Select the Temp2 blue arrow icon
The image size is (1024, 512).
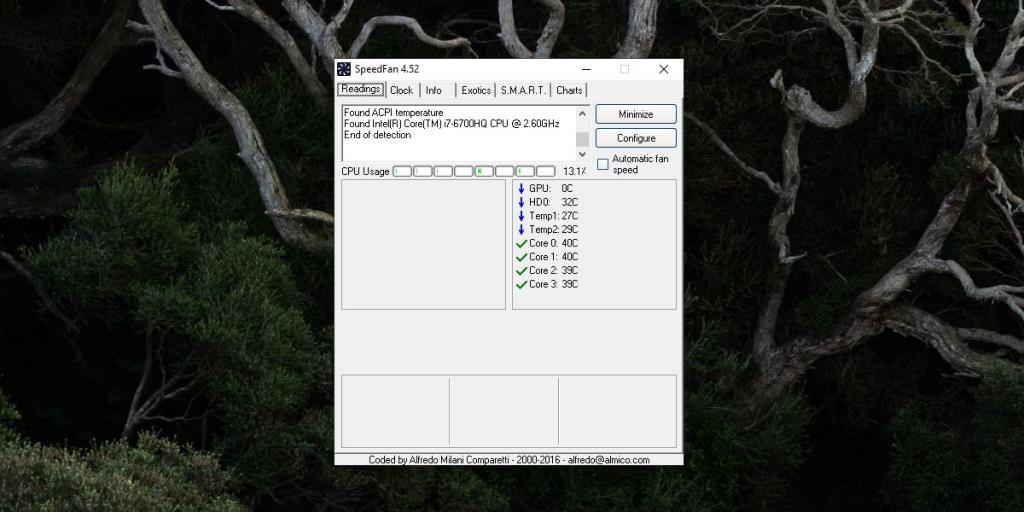521,229
